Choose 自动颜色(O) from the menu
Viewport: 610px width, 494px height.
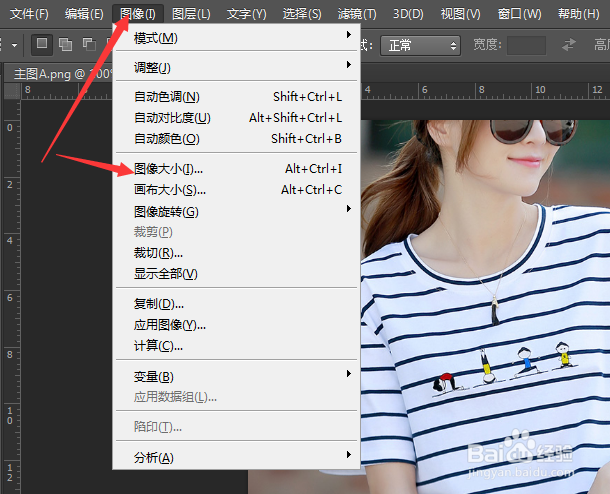coord(237,138)
